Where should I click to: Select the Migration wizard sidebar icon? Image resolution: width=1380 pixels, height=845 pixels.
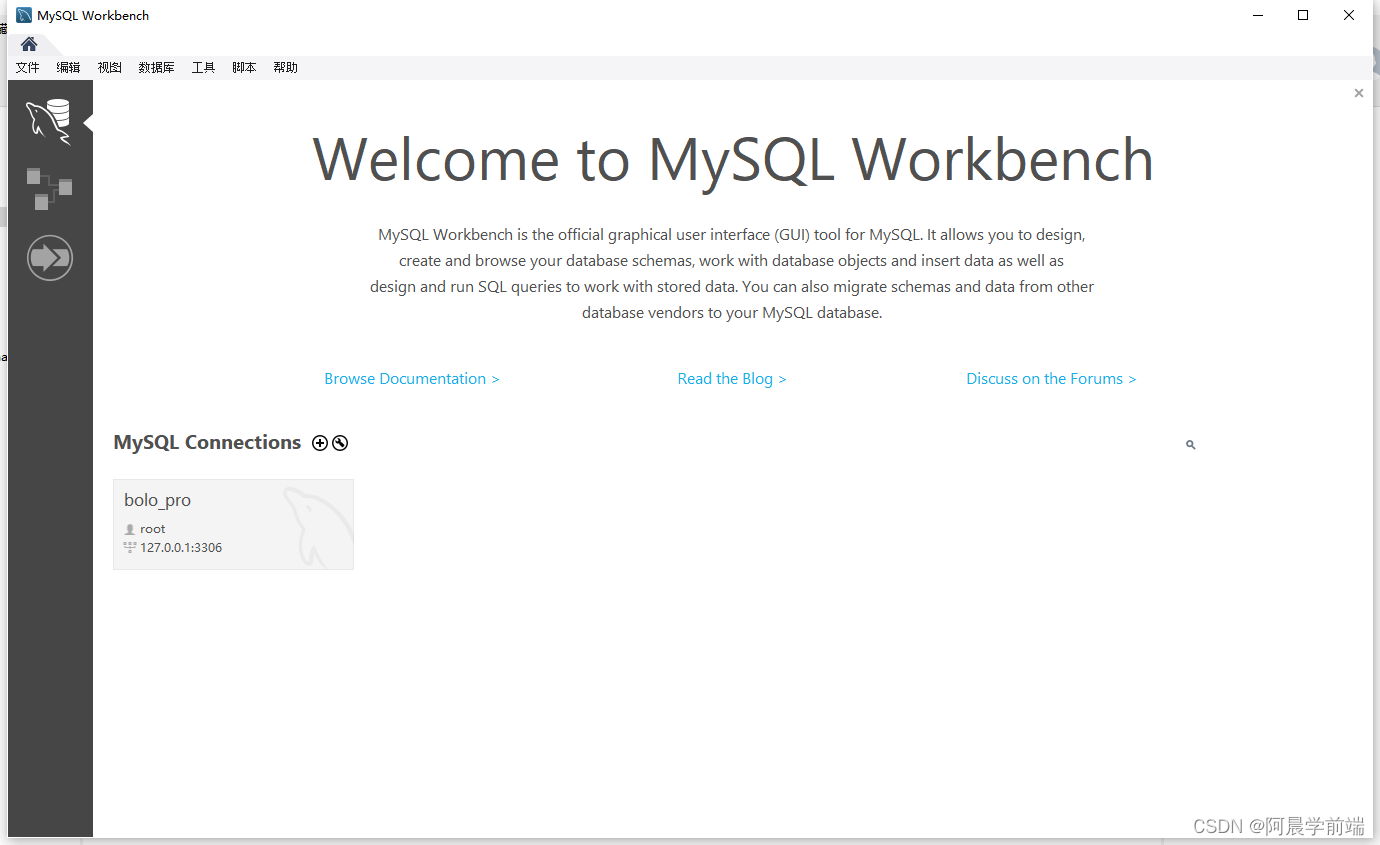[x=50, y=258]
